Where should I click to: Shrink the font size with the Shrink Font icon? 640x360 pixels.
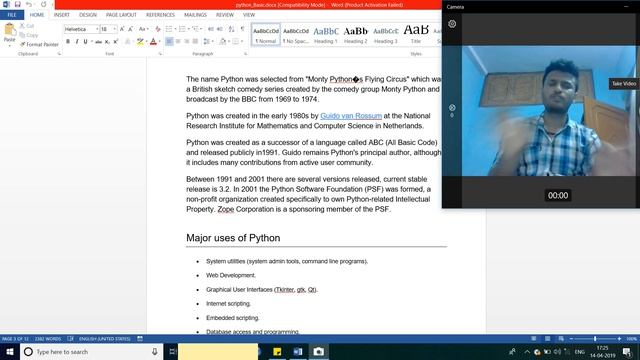(130, 29)
